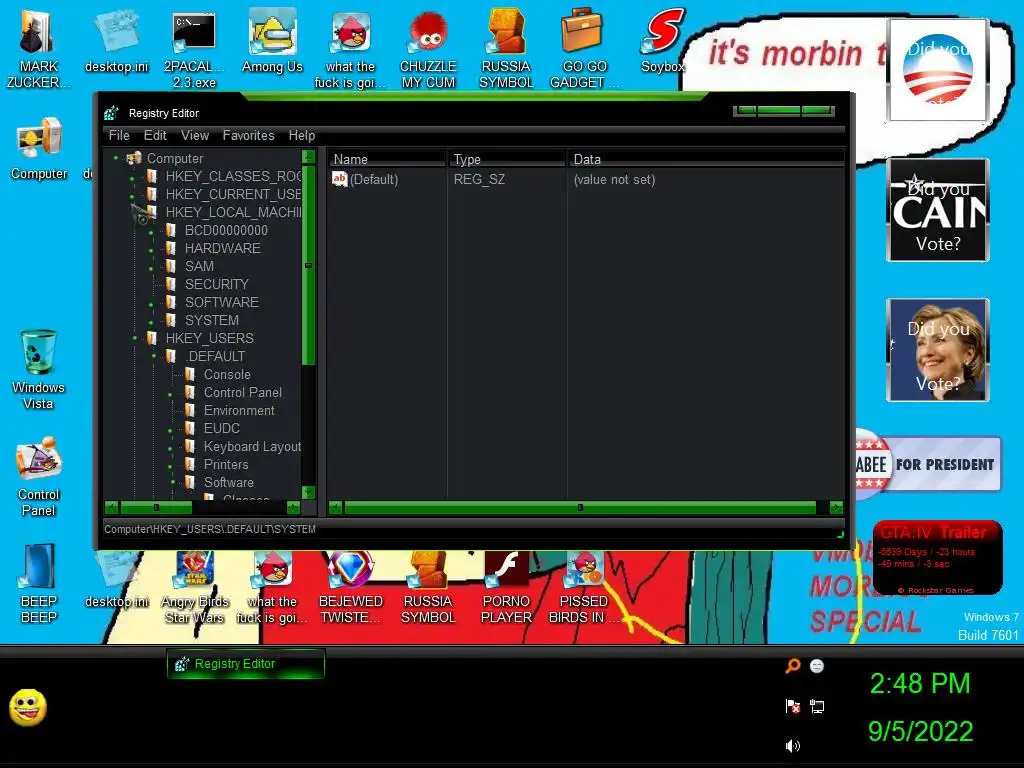Click the tree pane vertical scrollbar thumb
This screenshot has width=1024, height=768.
tap(308, 265)
